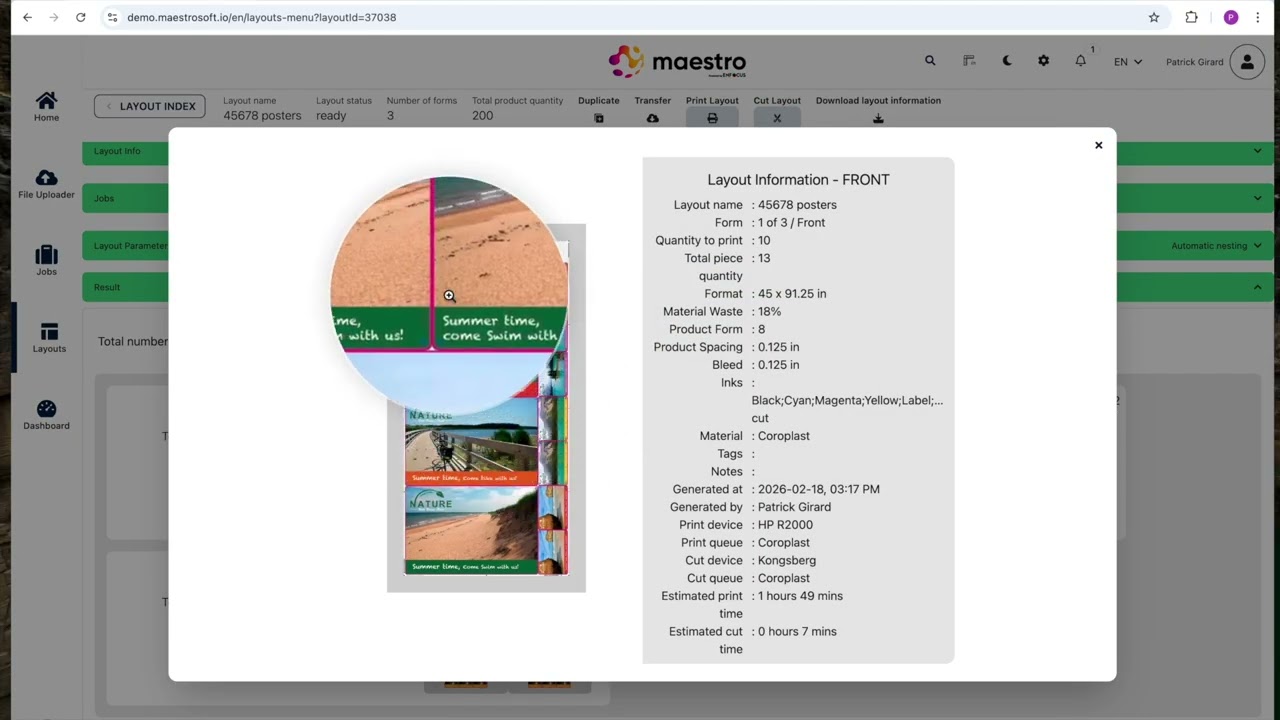Click the Transfer cloud icon
Image resolution: width=1280 pixels, height=720 pixels.
pos(652,118)
